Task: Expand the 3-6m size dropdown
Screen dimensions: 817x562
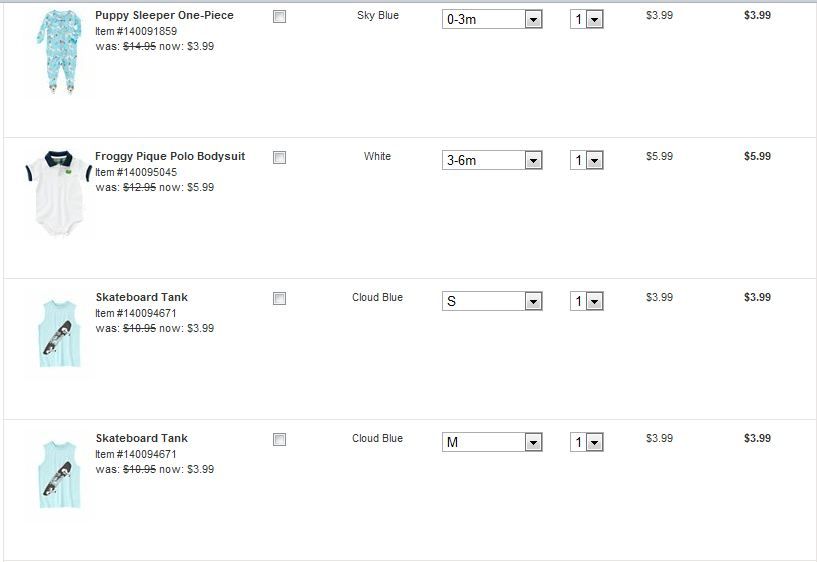Action: tap(492, 160)
